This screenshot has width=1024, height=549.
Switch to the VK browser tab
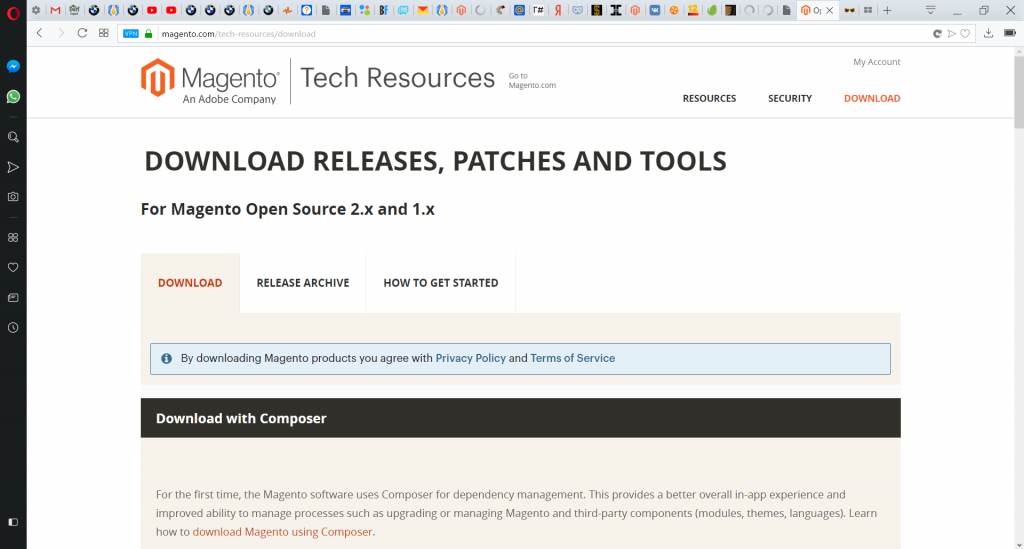654,10
